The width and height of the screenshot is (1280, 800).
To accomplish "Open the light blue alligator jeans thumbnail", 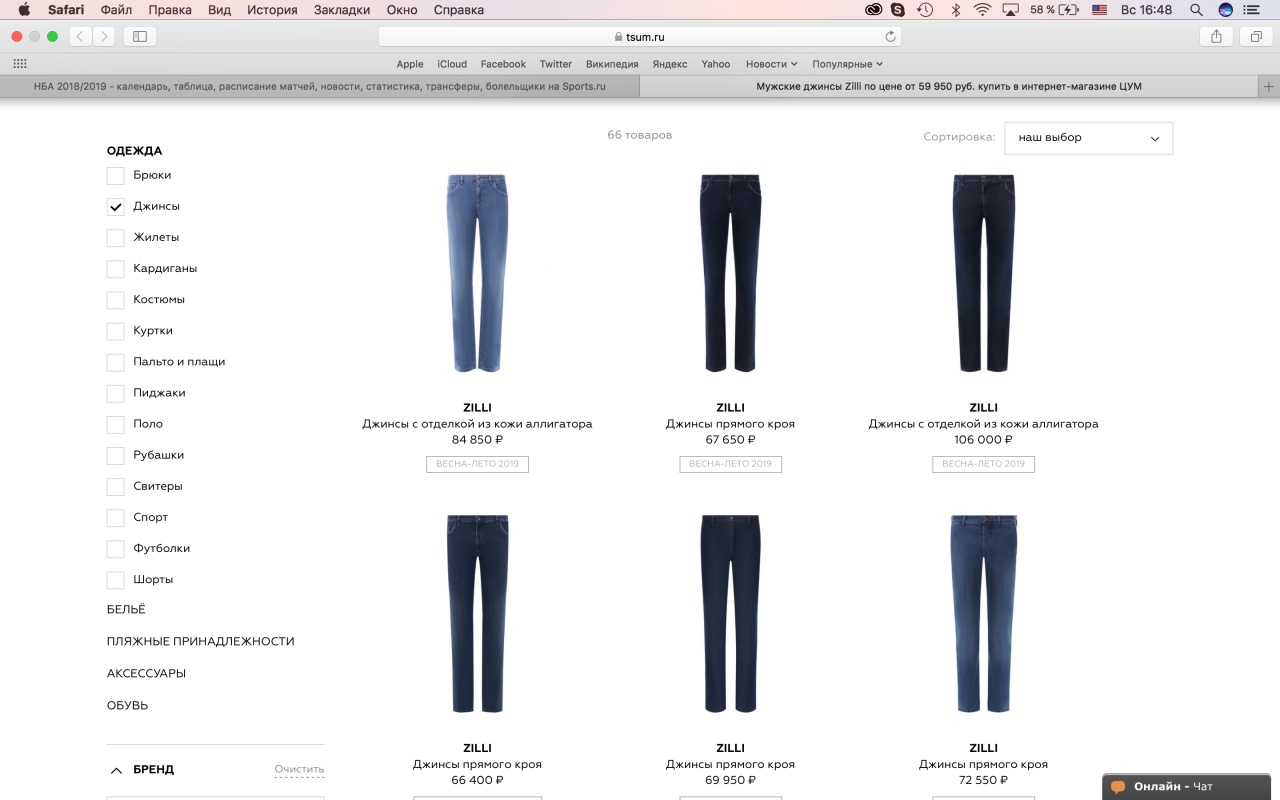I will click(477, 273).
